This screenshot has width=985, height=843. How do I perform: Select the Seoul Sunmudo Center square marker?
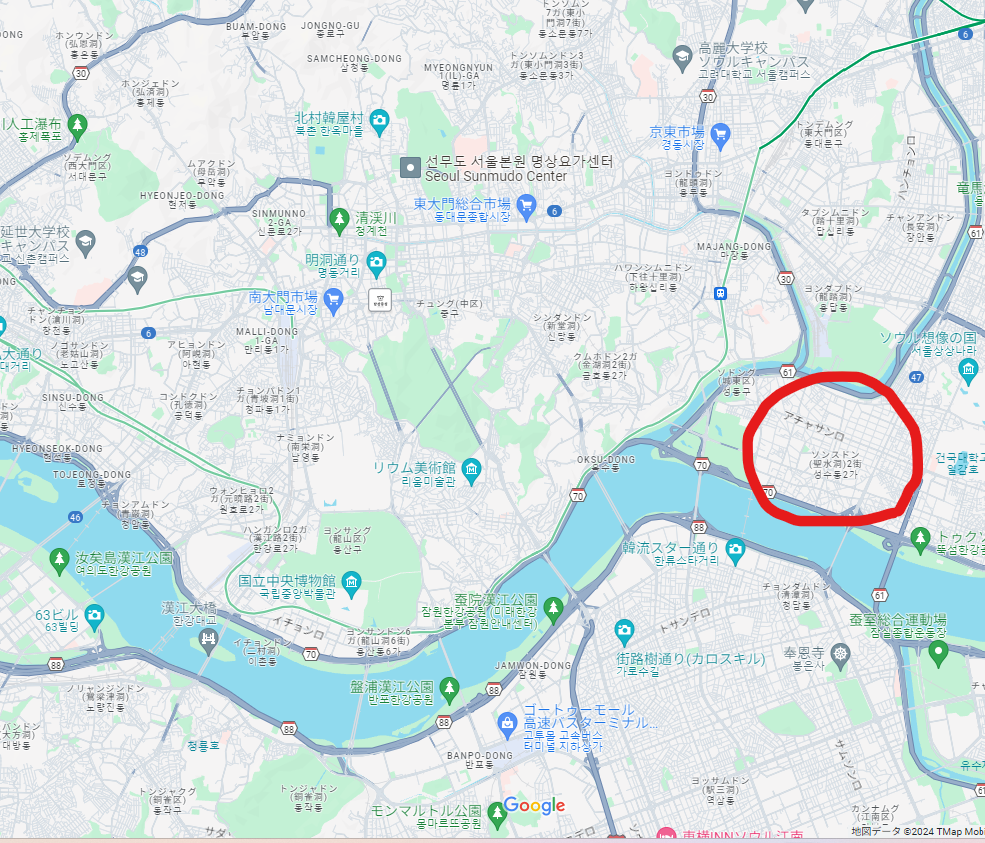pyautogui.click(x=410, y=168)
